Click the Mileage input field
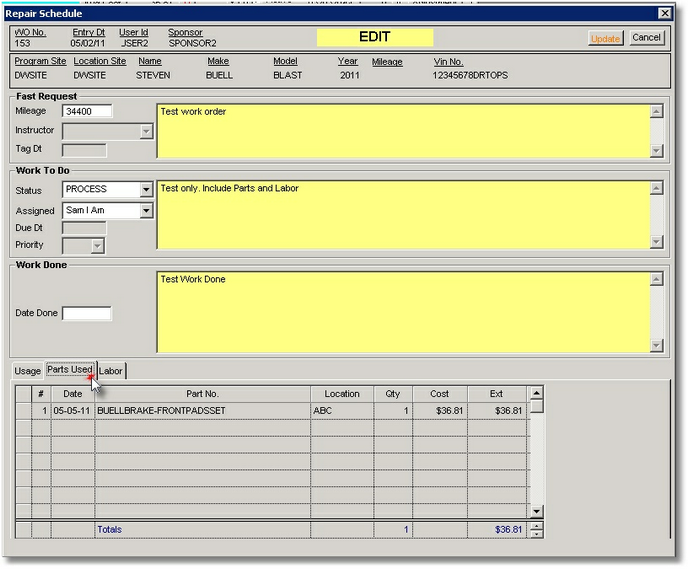688x569 pixels. coord(87,111)
